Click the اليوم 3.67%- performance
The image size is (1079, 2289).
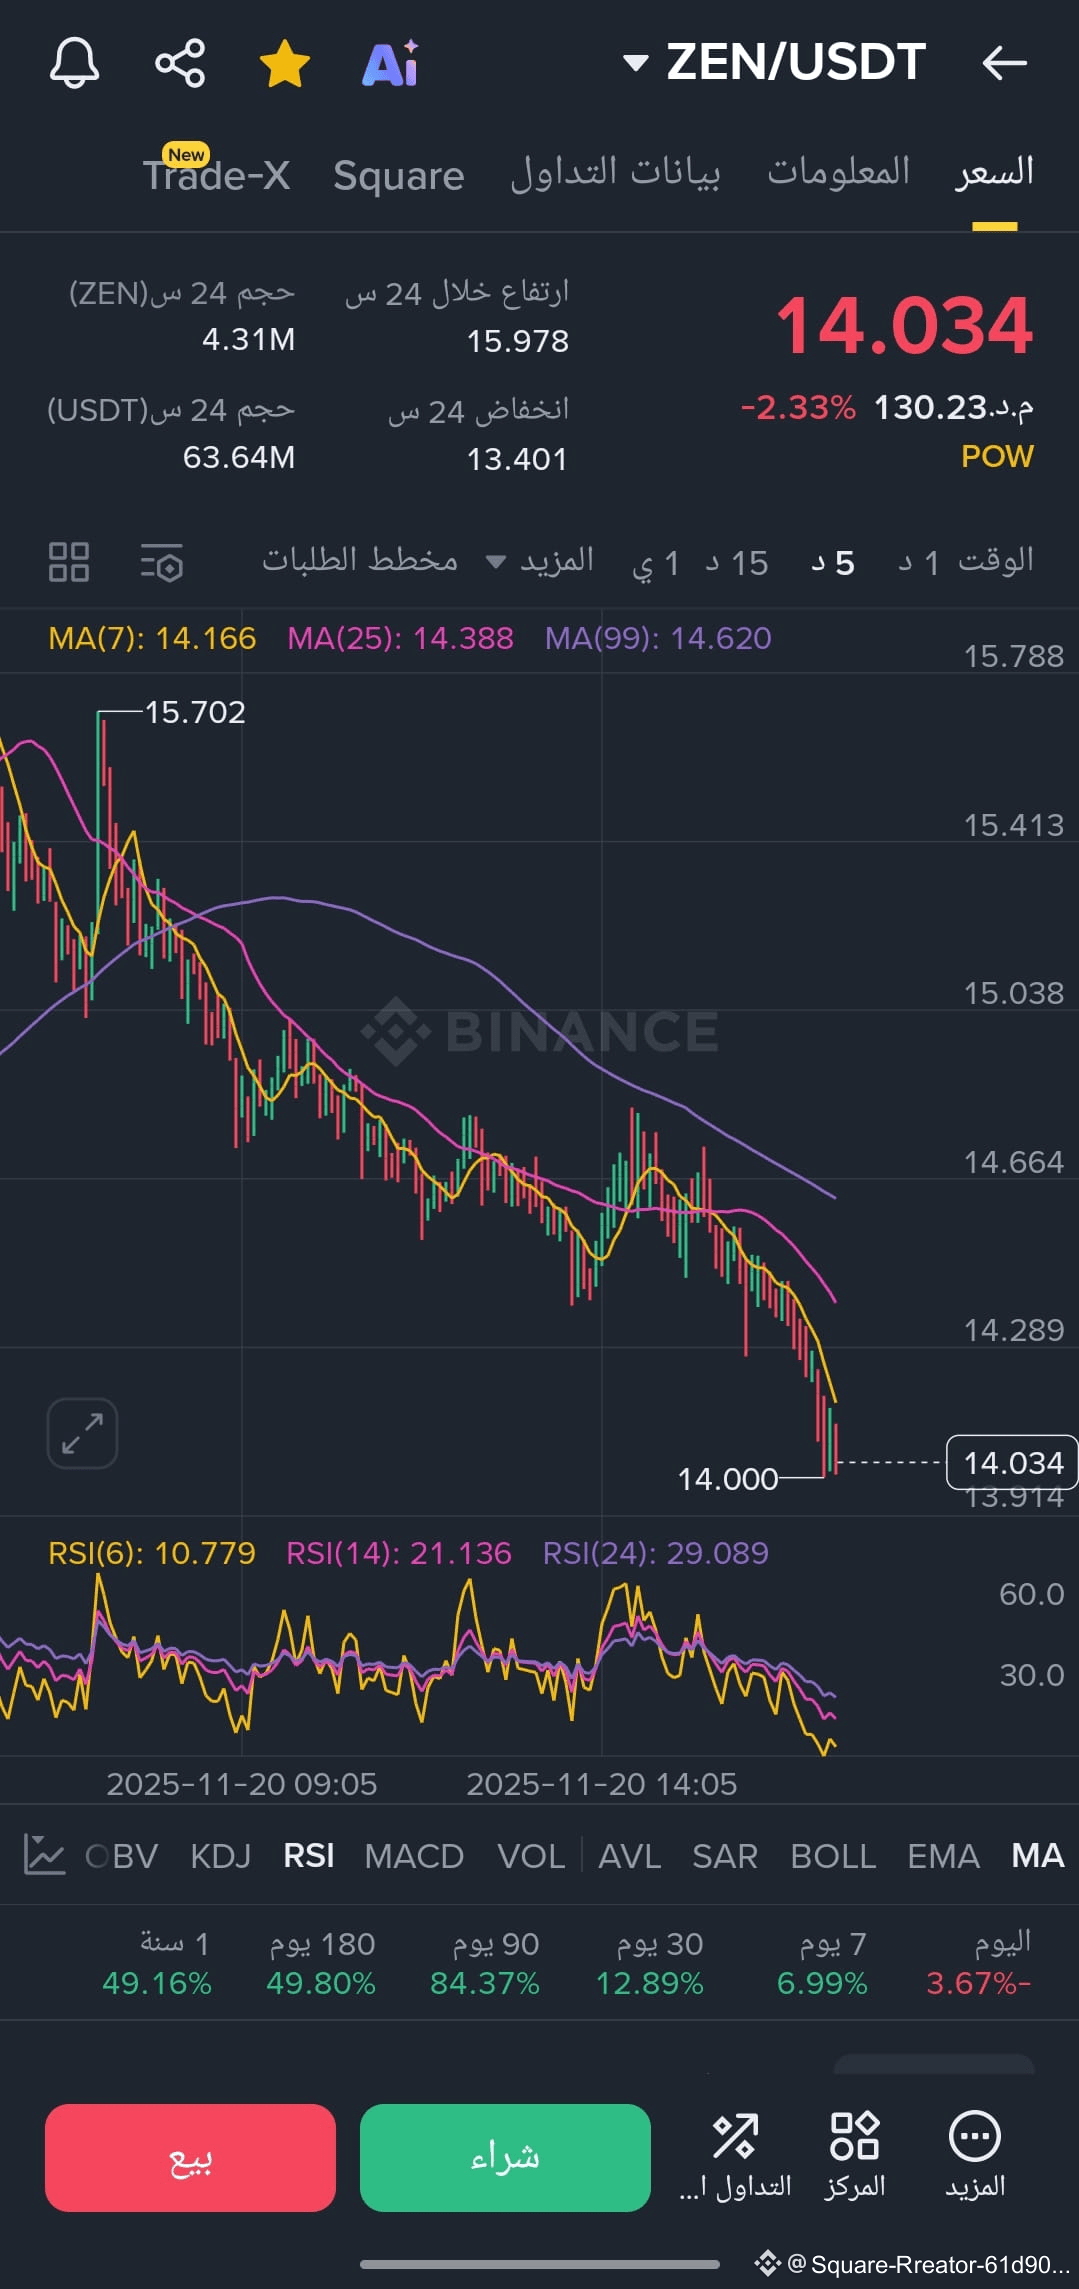coord(979,1963)
